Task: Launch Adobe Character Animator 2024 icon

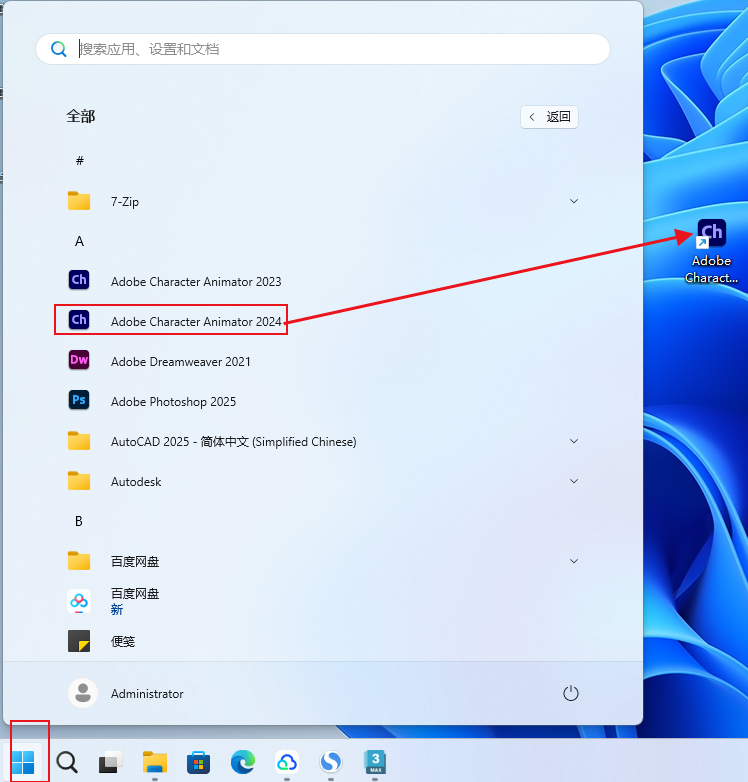Action: pyautogui.click(x=79, y=320)
